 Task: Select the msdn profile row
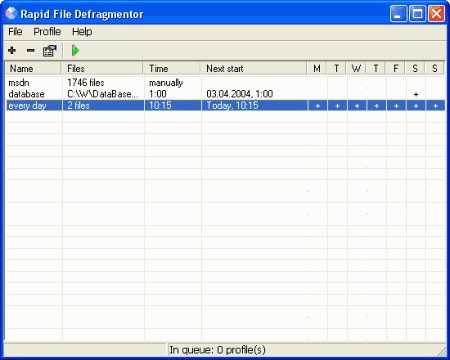point(225,83)
